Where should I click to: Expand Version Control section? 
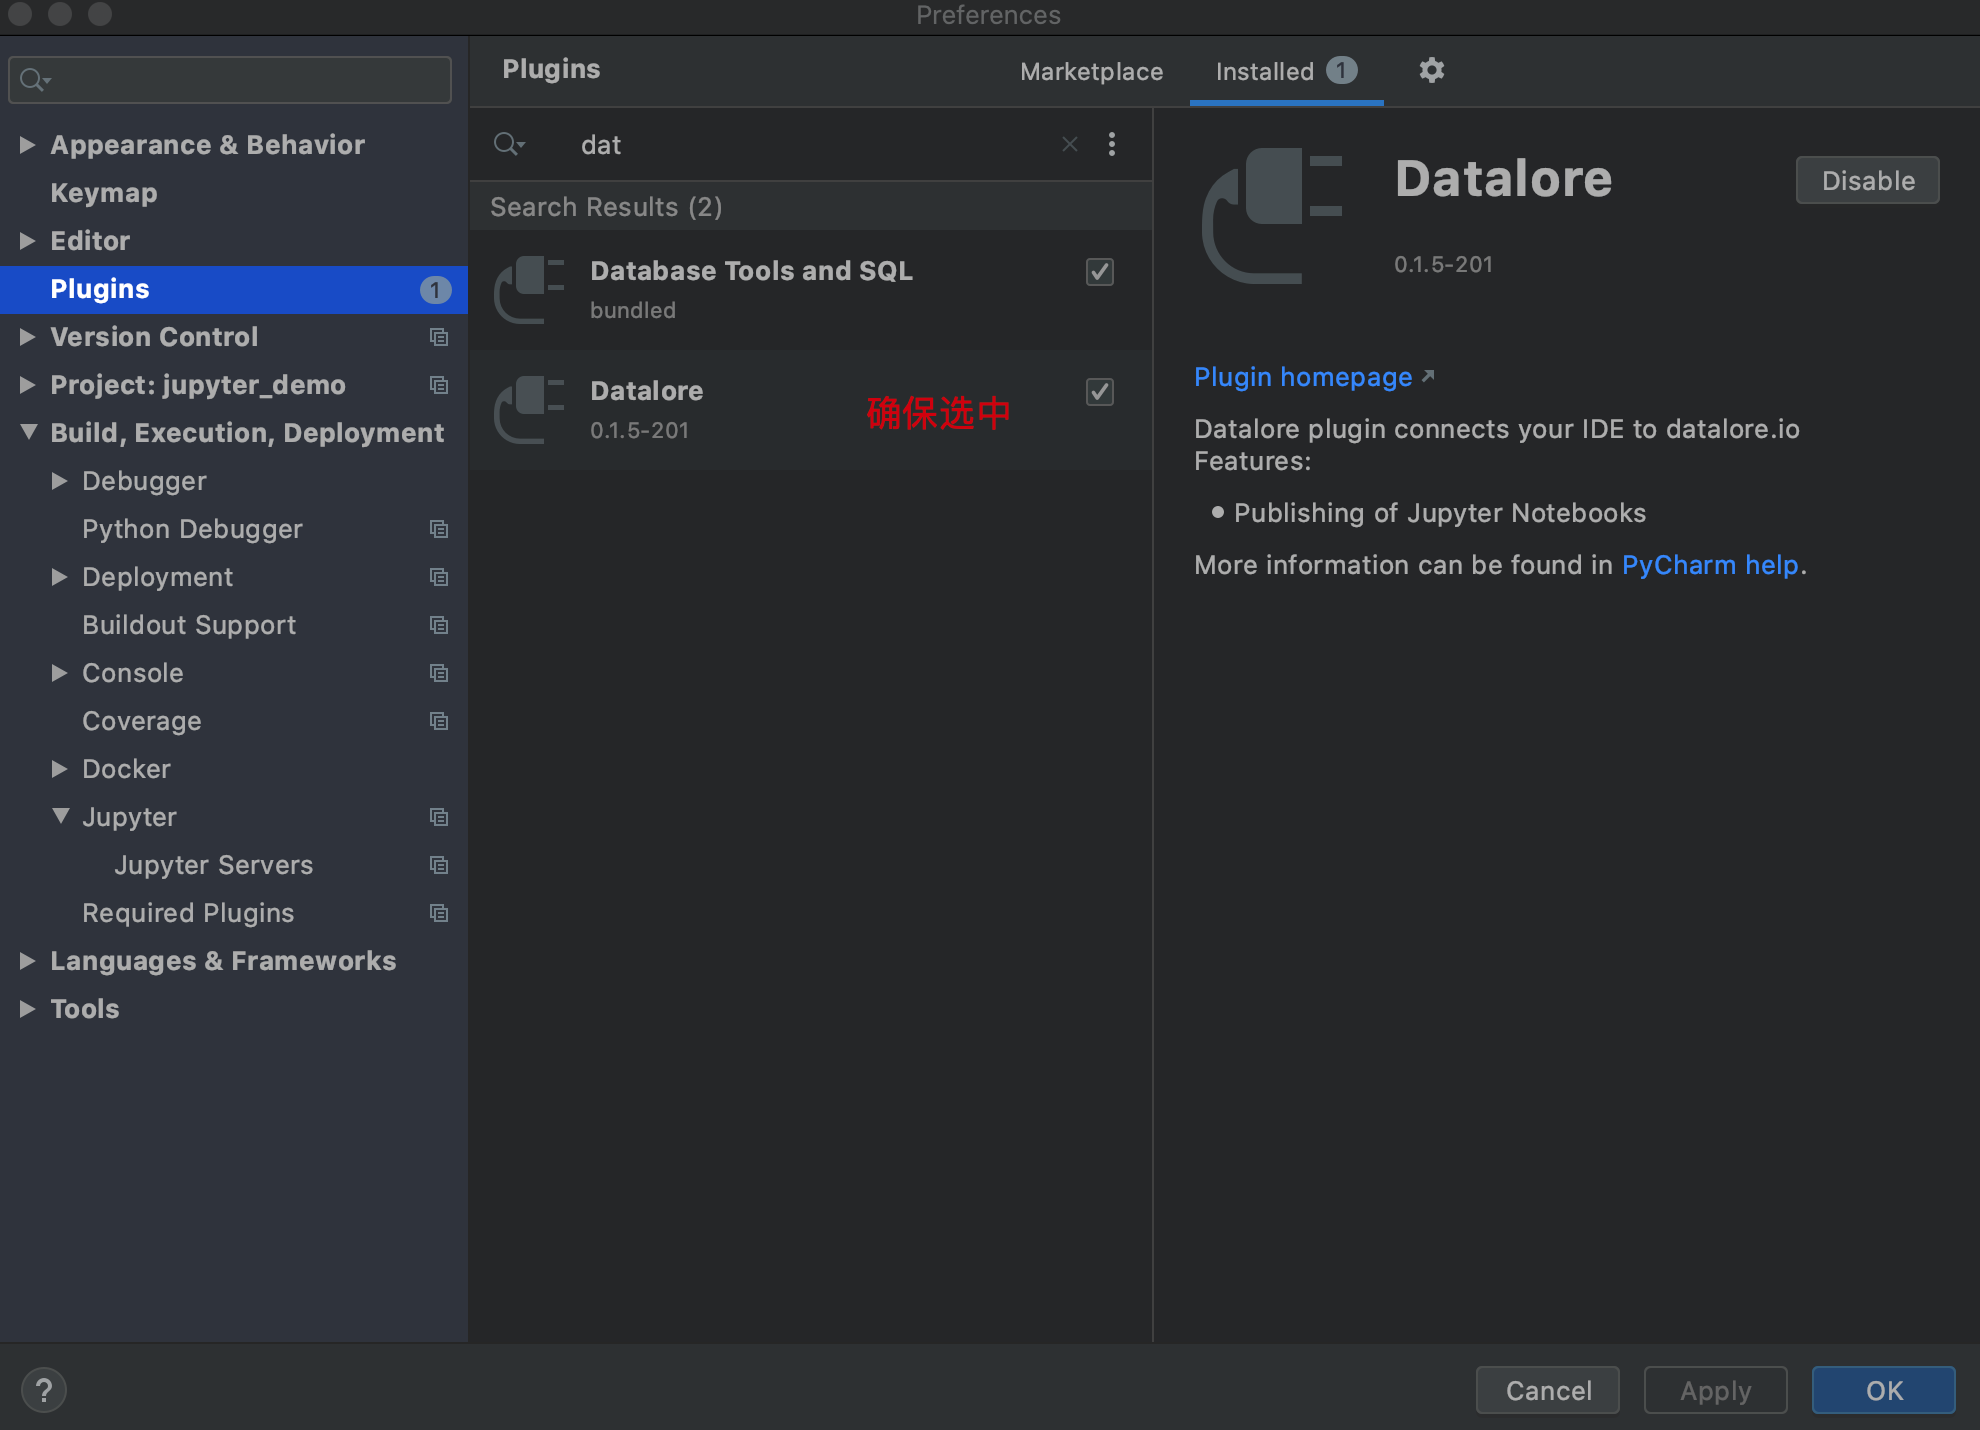point(27,337)
